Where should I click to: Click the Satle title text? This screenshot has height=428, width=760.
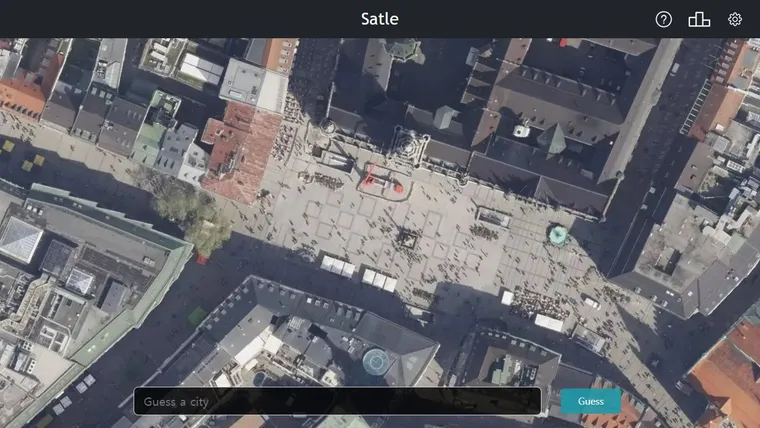380,19
